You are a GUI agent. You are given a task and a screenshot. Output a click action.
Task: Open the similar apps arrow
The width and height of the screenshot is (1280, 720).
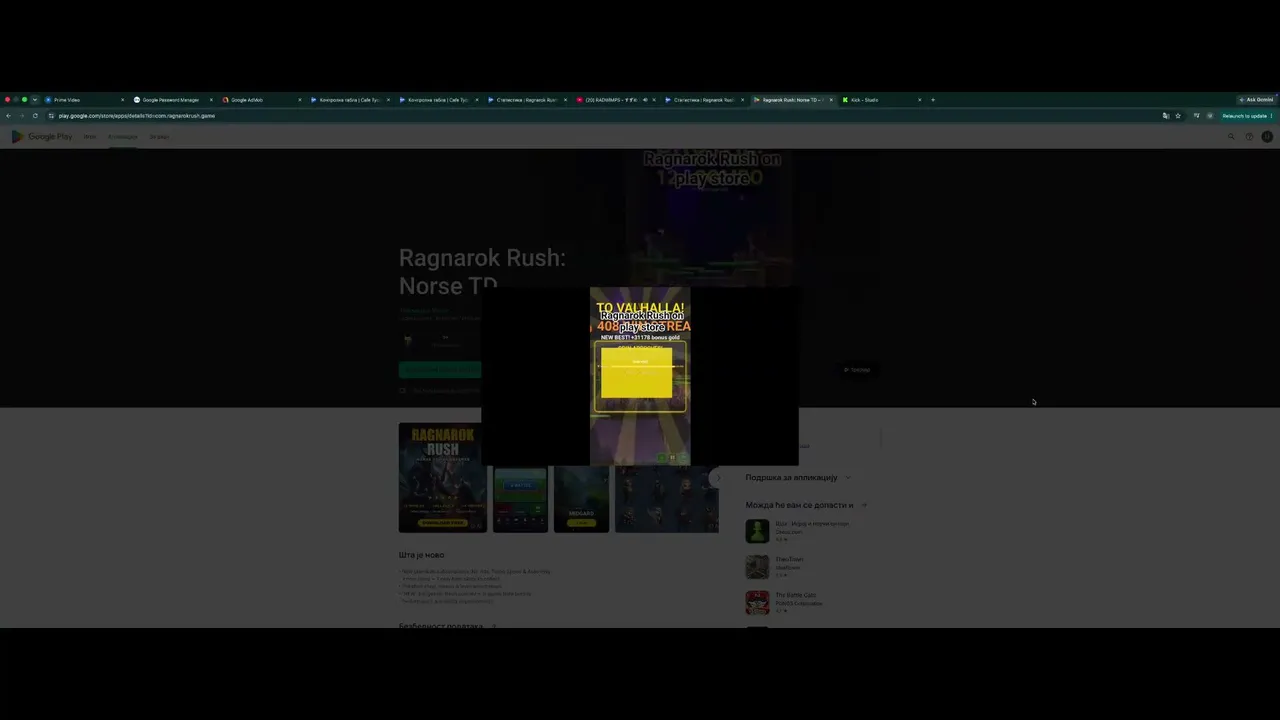click(864, 505)
